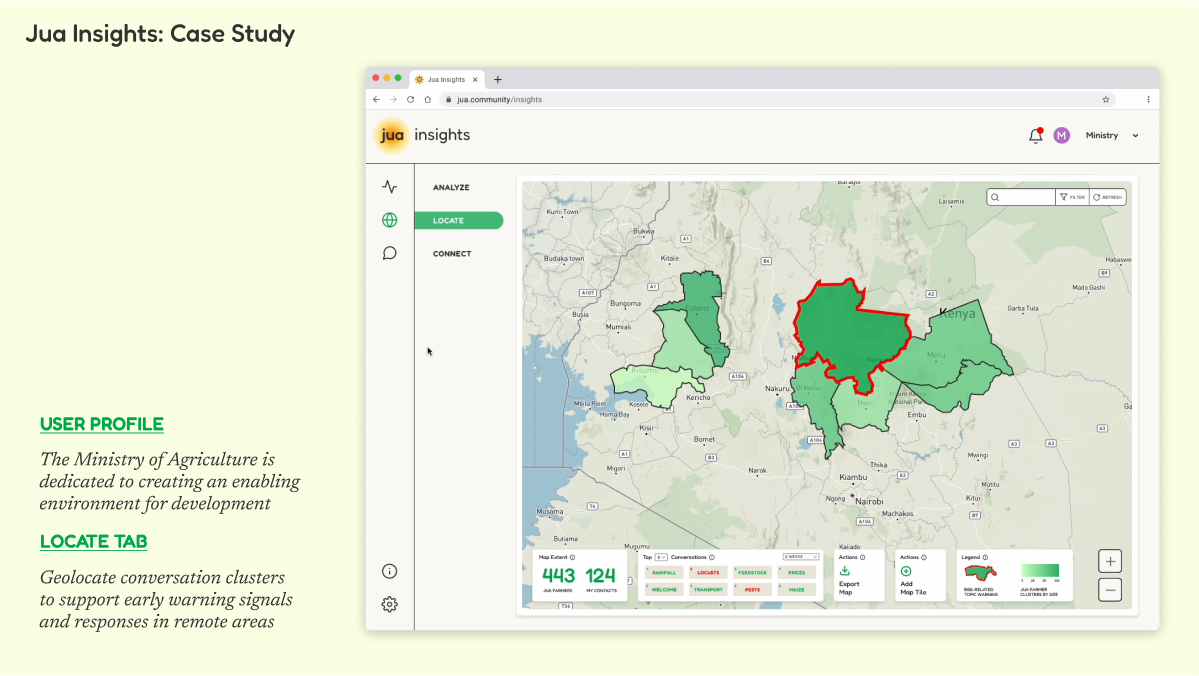Click the Add Map Tile button label
Viewport: 1199px width, 676px height.
pos(913,588)
